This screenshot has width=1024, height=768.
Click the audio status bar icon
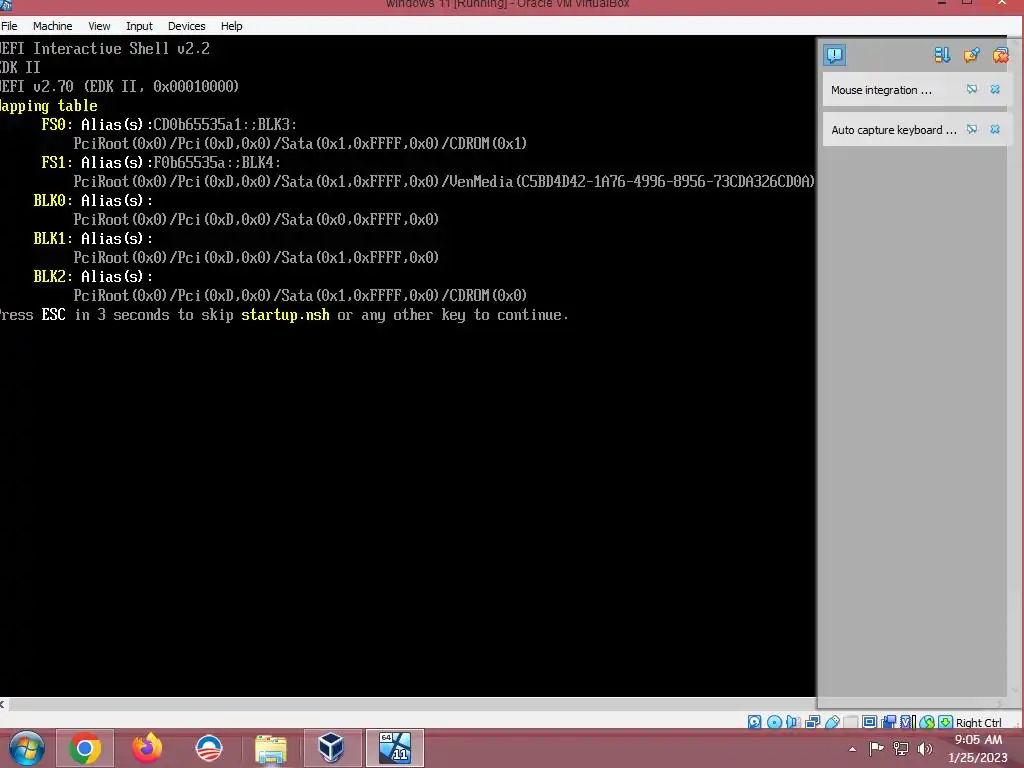point(793,722)
